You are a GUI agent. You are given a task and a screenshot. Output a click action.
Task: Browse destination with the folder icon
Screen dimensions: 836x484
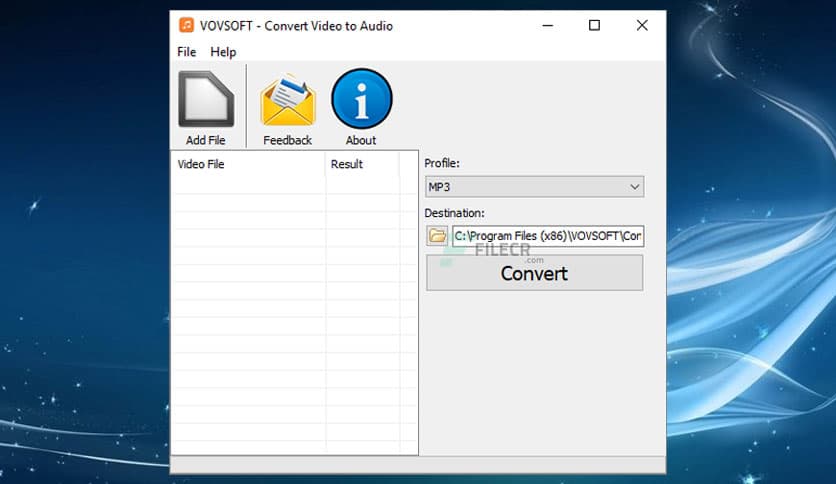(x=437, y=236)
